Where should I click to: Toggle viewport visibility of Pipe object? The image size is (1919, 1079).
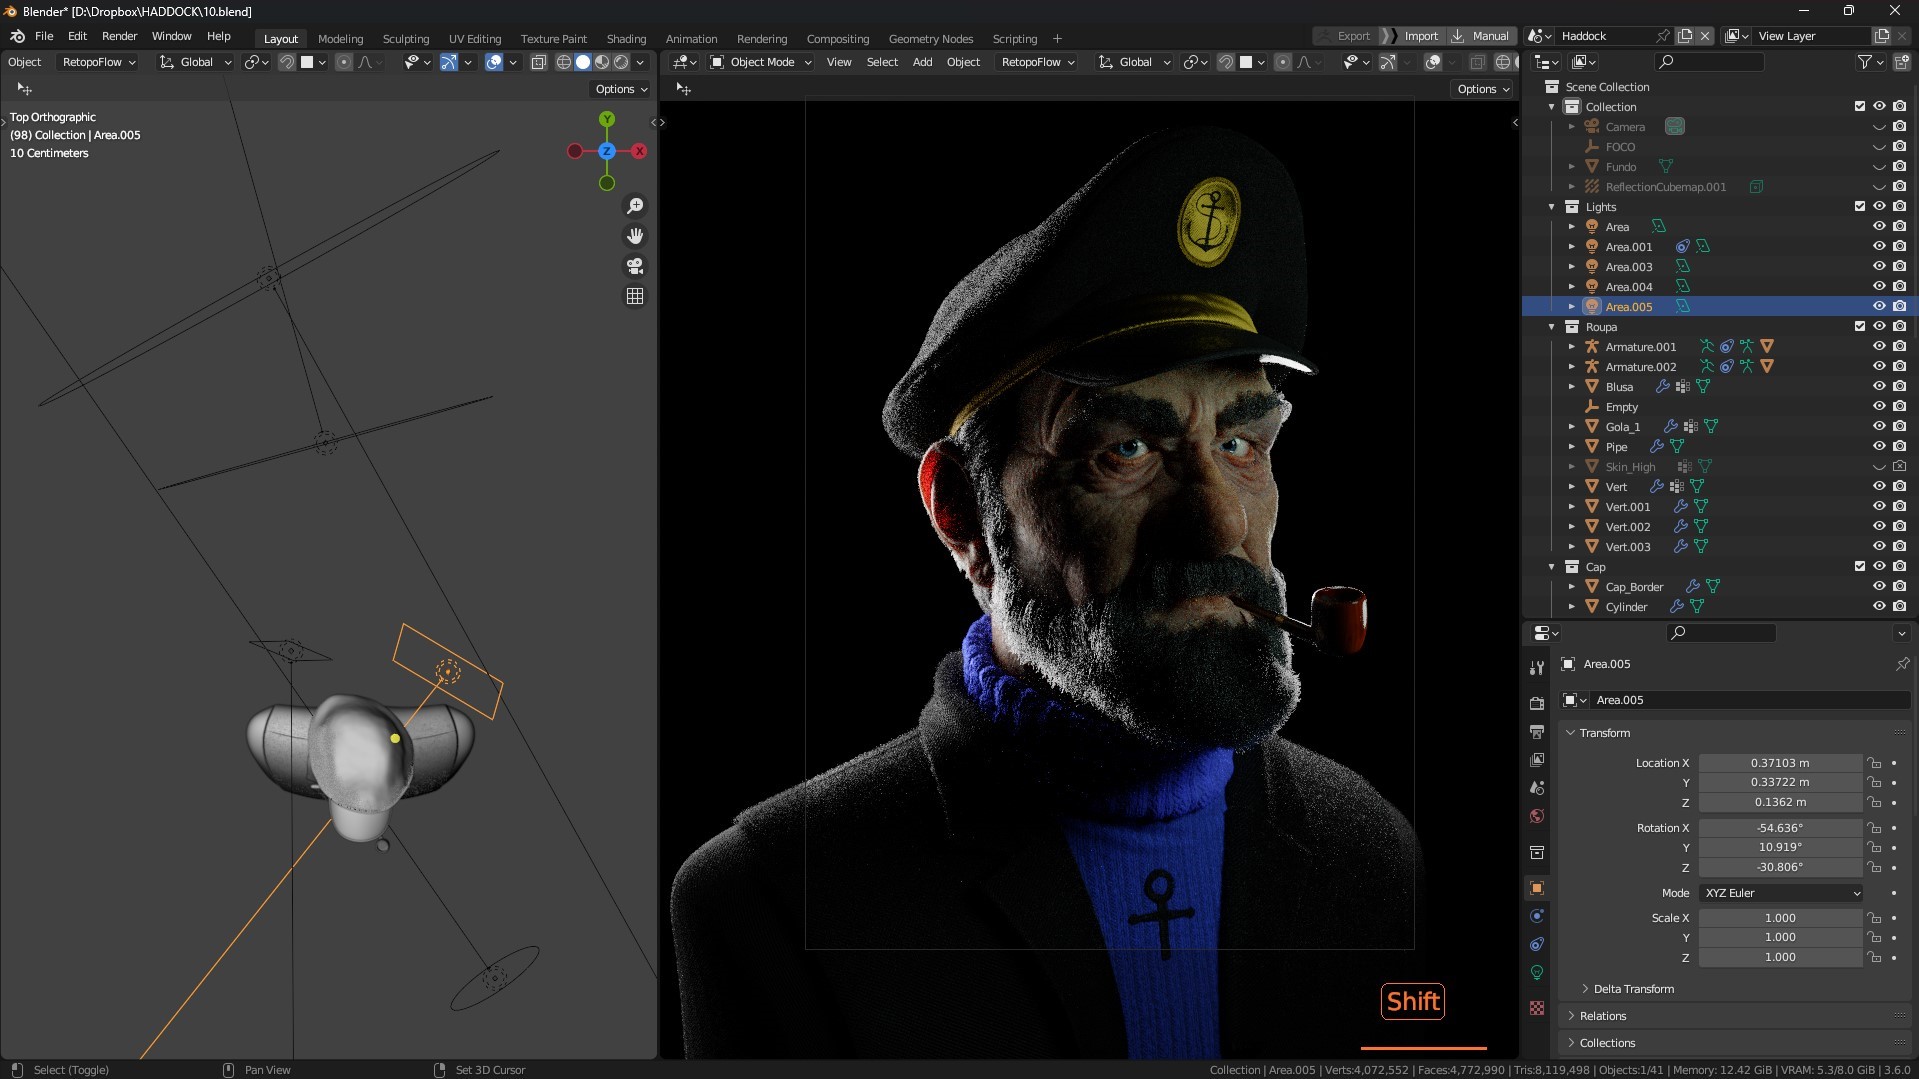1879,446
